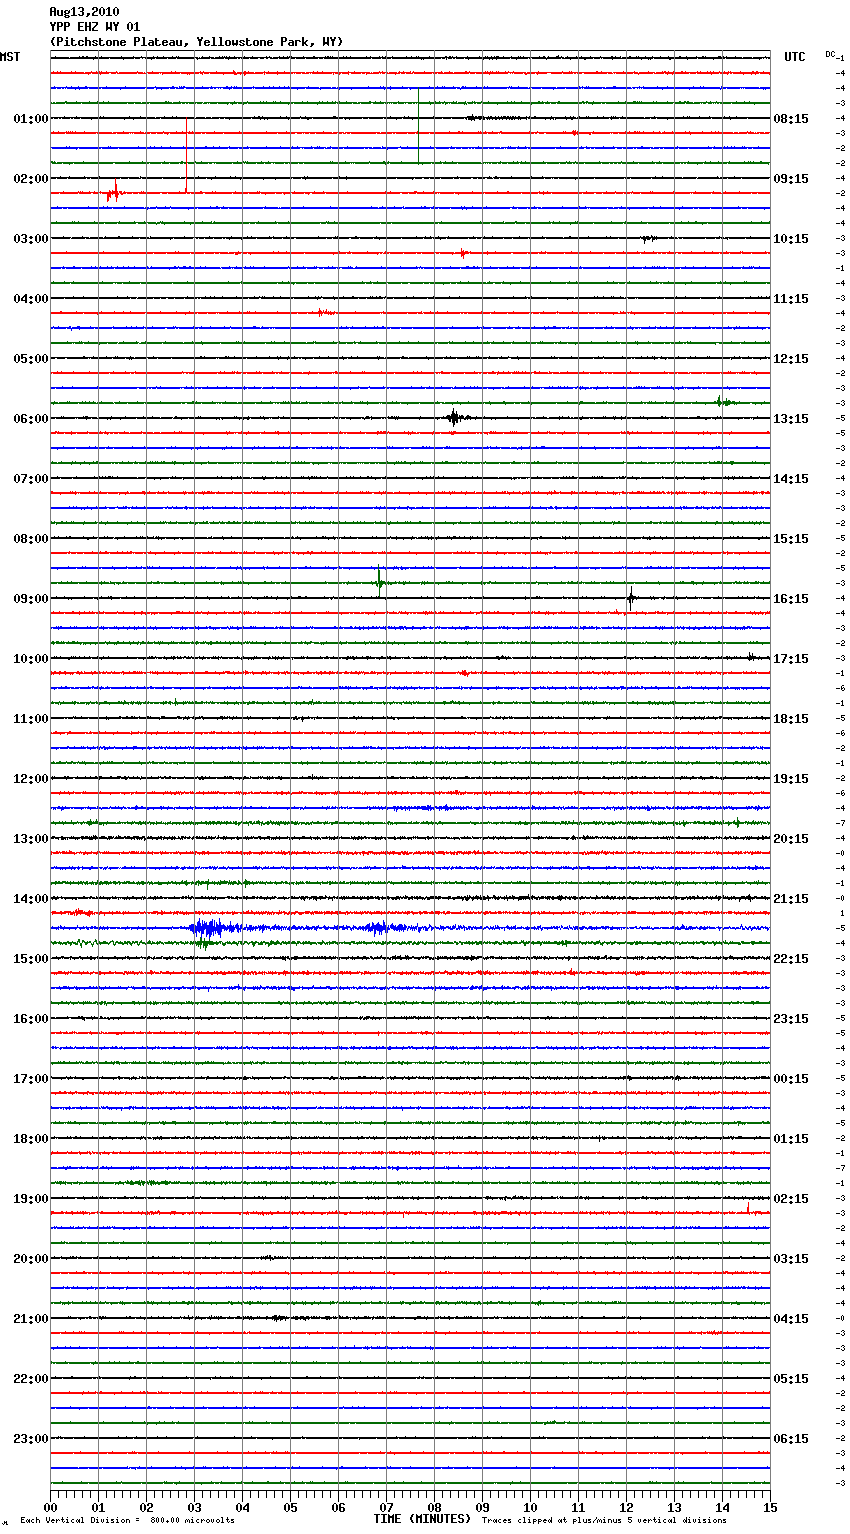850x1534 pixels.
Task: Click the 16:15 UTC time label
Action: (791, 599)
